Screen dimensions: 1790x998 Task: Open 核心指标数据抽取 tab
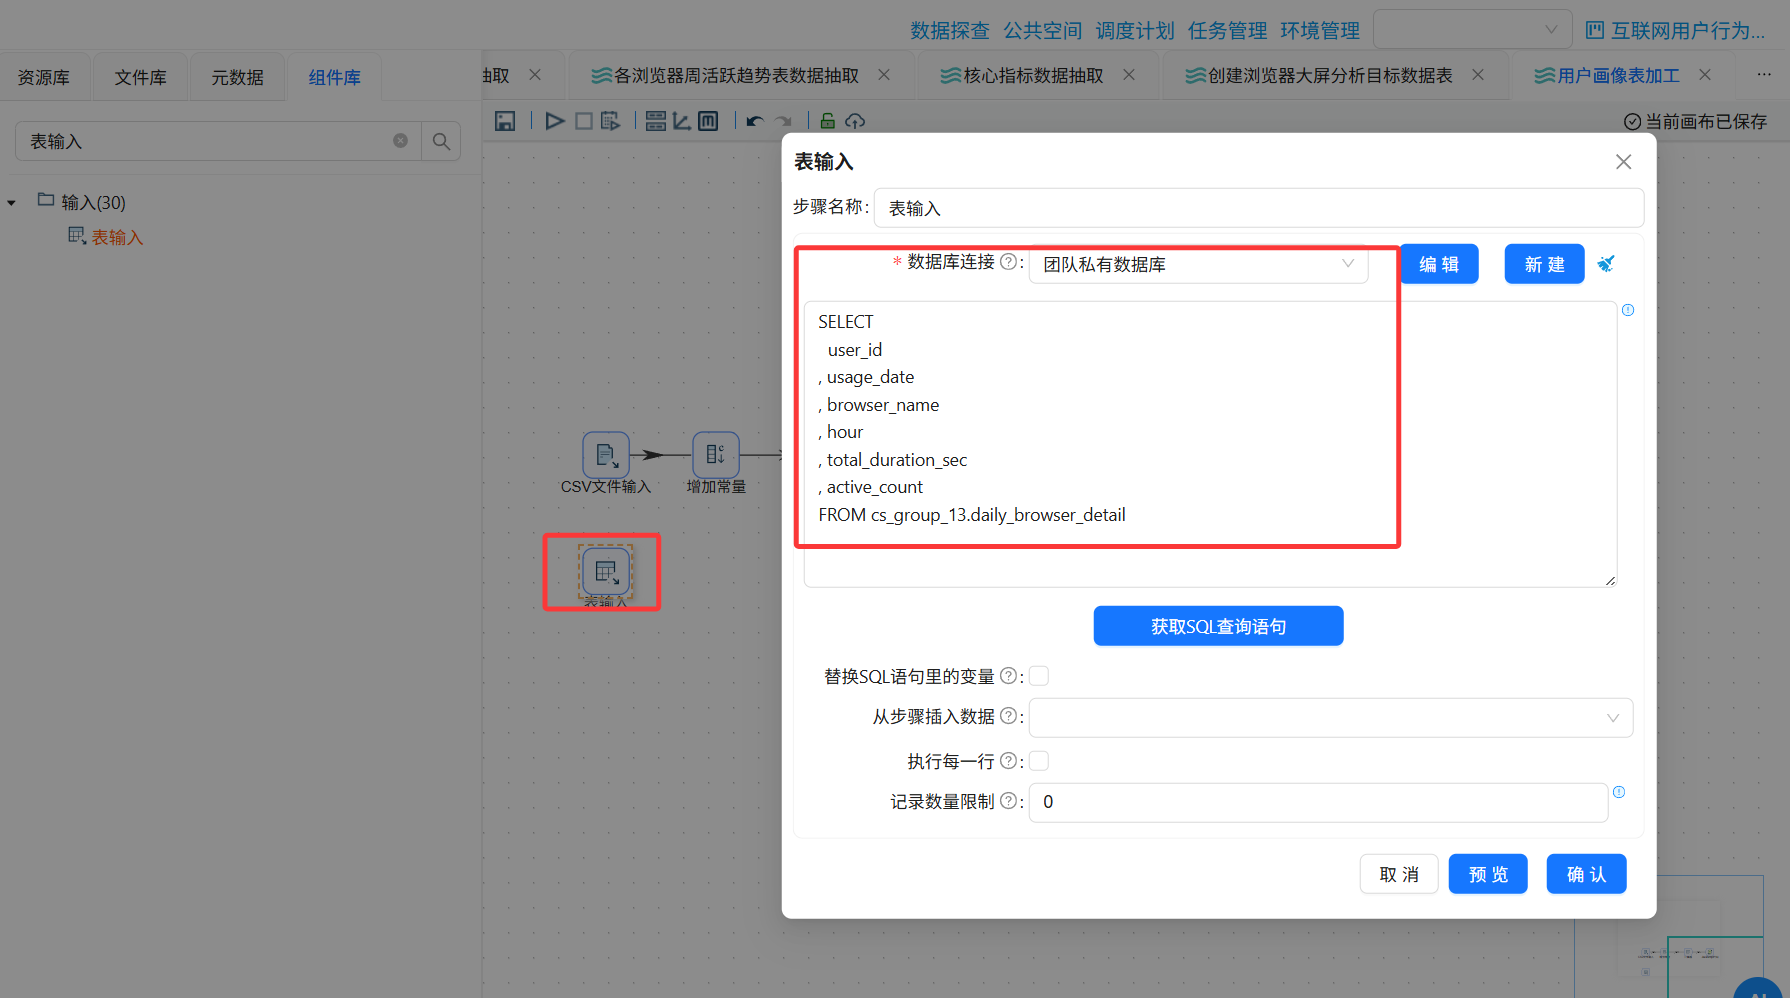1022,76
